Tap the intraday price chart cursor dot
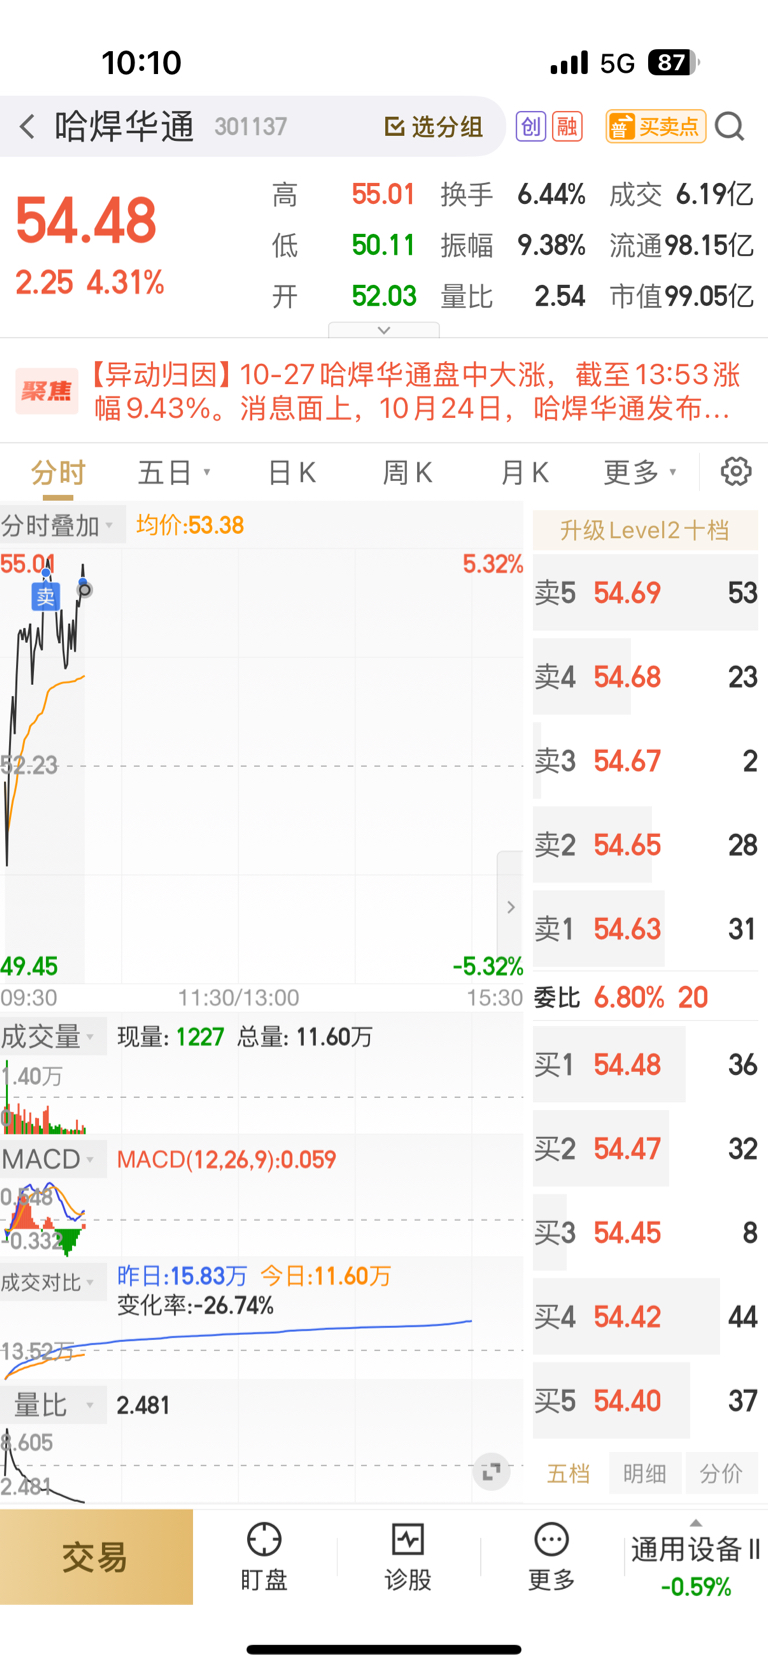Image resolution: width=768 pixels, height=1670 pixels. pos(85,590)
